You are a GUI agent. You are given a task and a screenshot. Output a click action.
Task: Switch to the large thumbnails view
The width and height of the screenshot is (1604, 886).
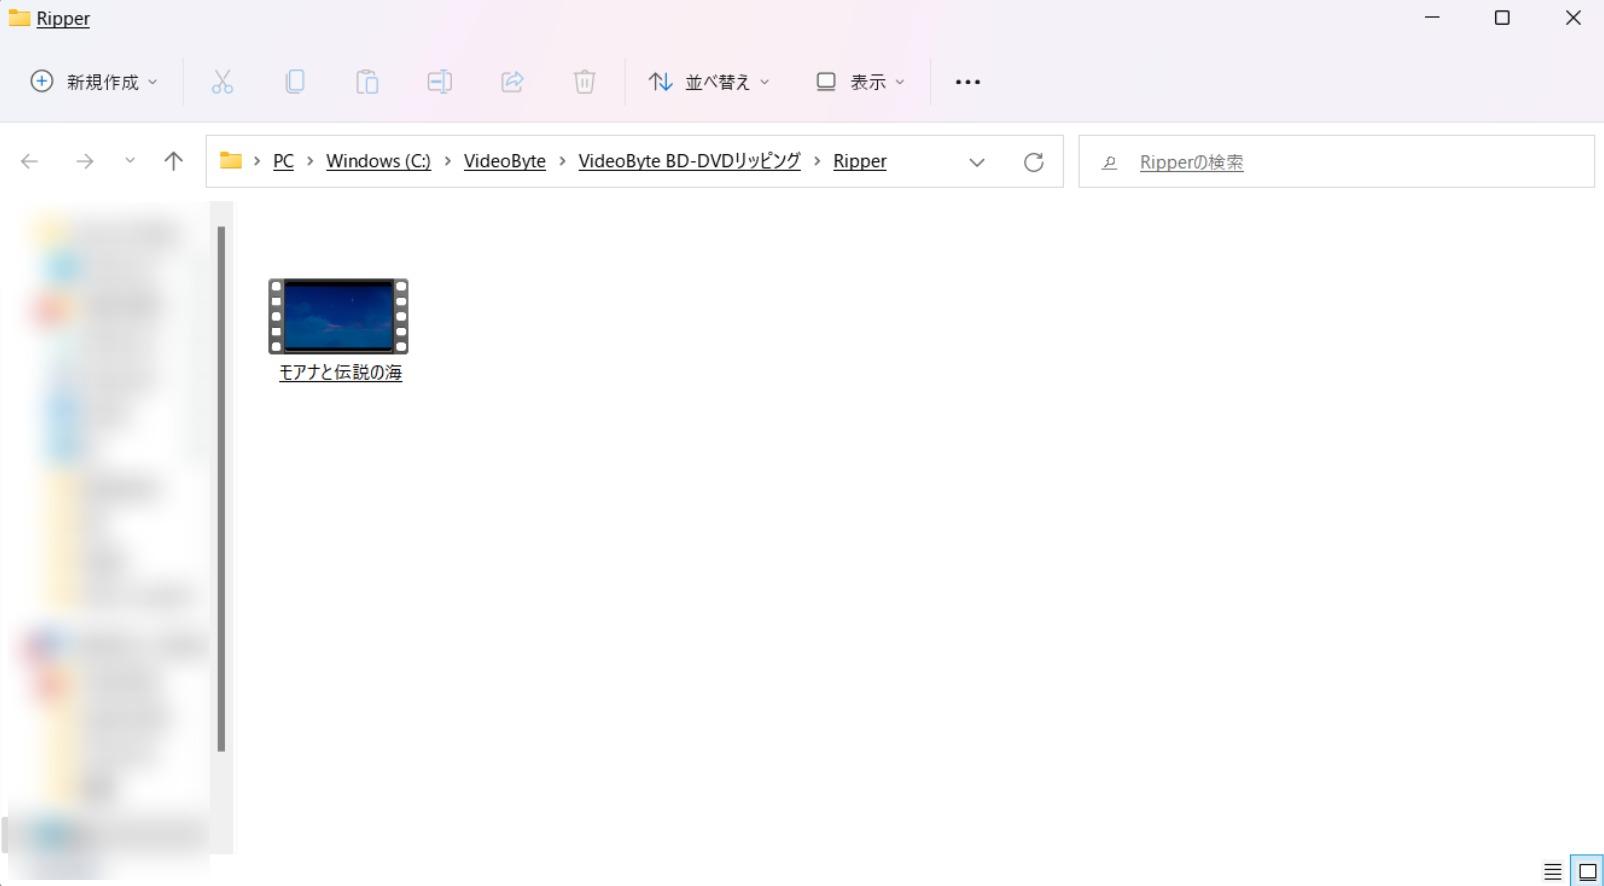1587,872
